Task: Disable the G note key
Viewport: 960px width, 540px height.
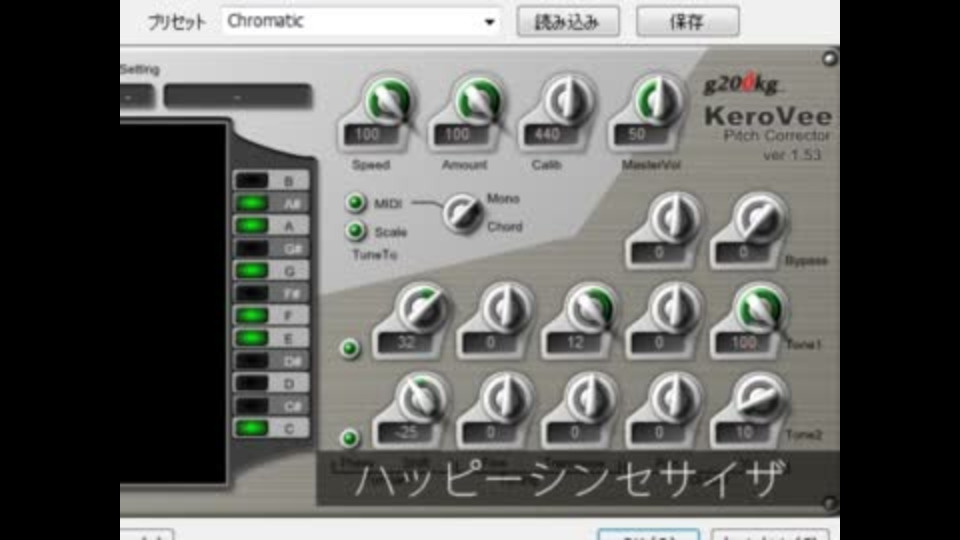Action: [271, 271]
